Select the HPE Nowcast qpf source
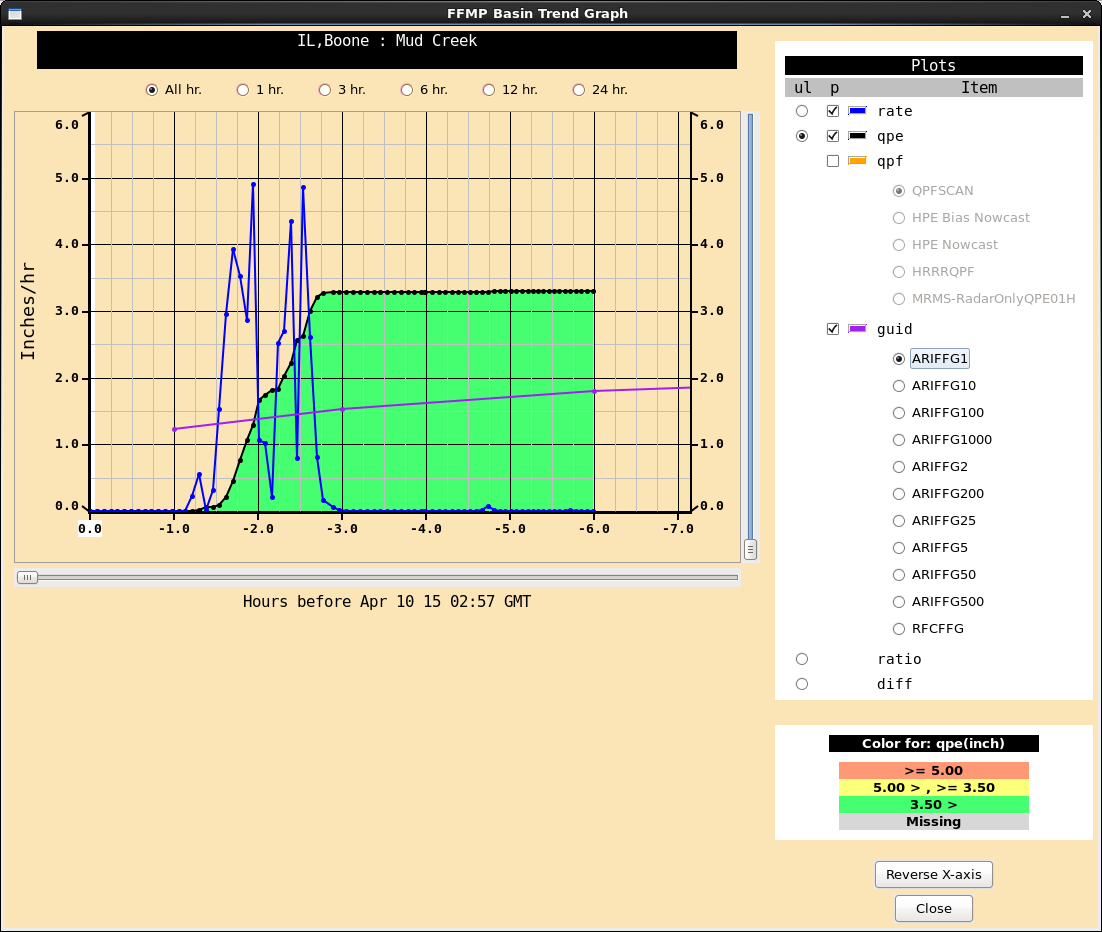1102x932 pixels. (x=945, y=245)
